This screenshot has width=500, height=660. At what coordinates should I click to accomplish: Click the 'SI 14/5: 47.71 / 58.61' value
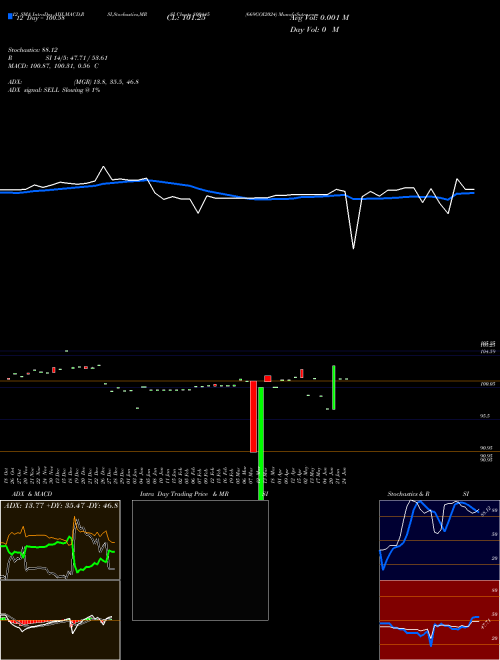pos(77,58)
